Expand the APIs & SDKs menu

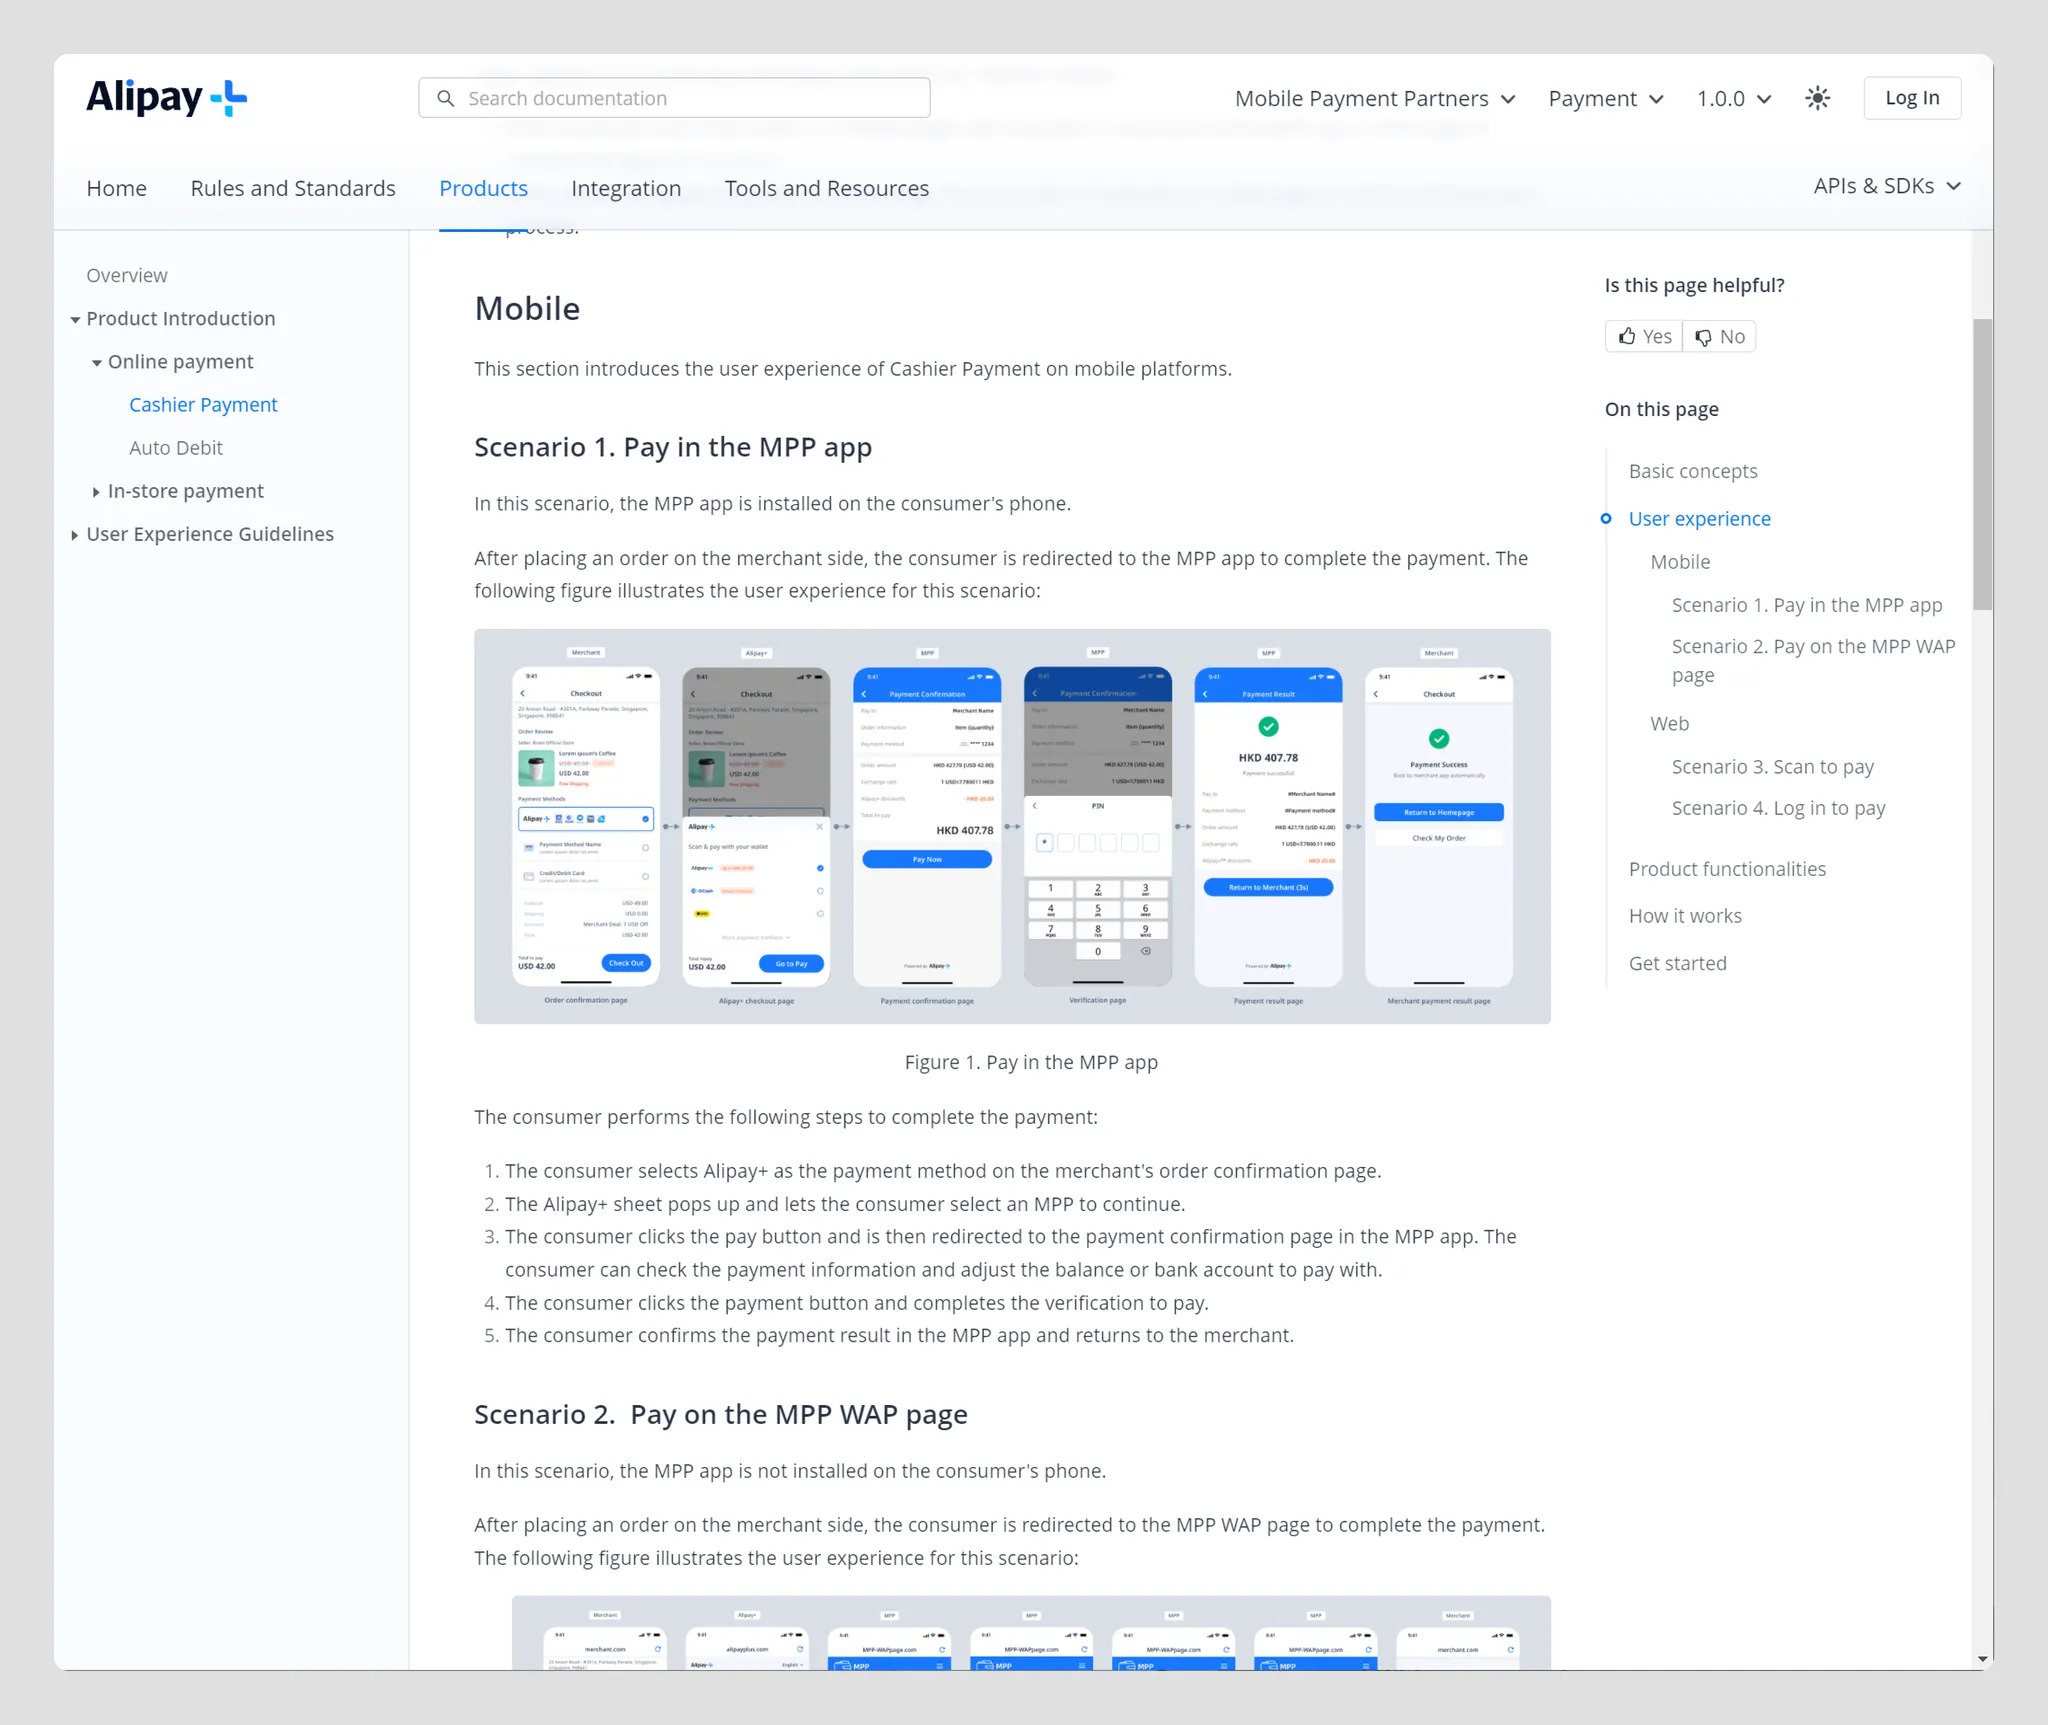click(1886, 186)
